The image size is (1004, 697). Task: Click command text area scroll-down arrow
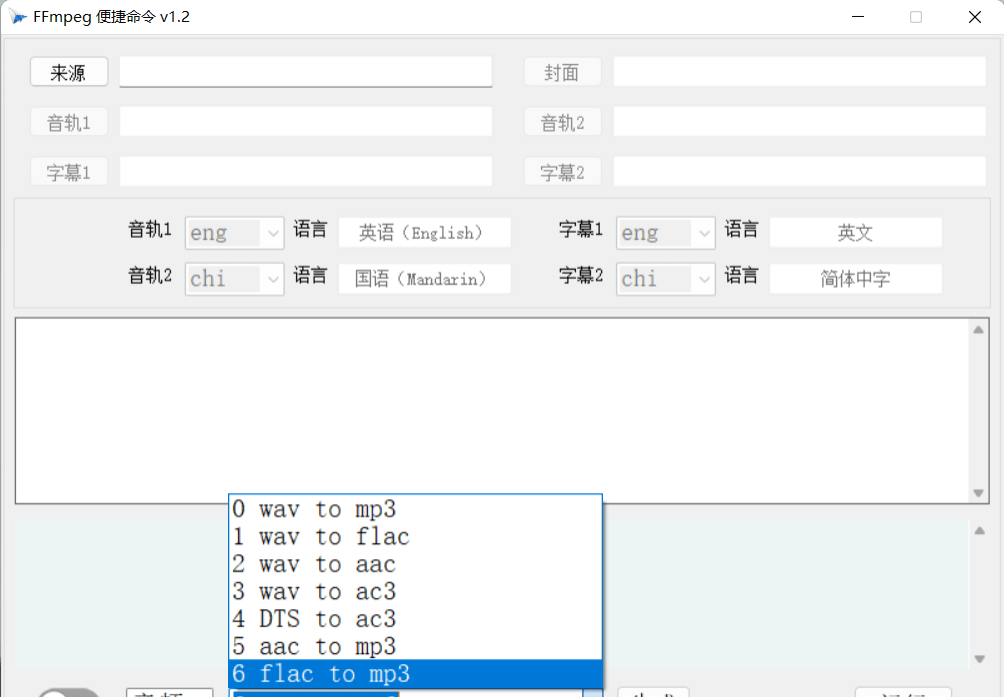pos(978,493)
